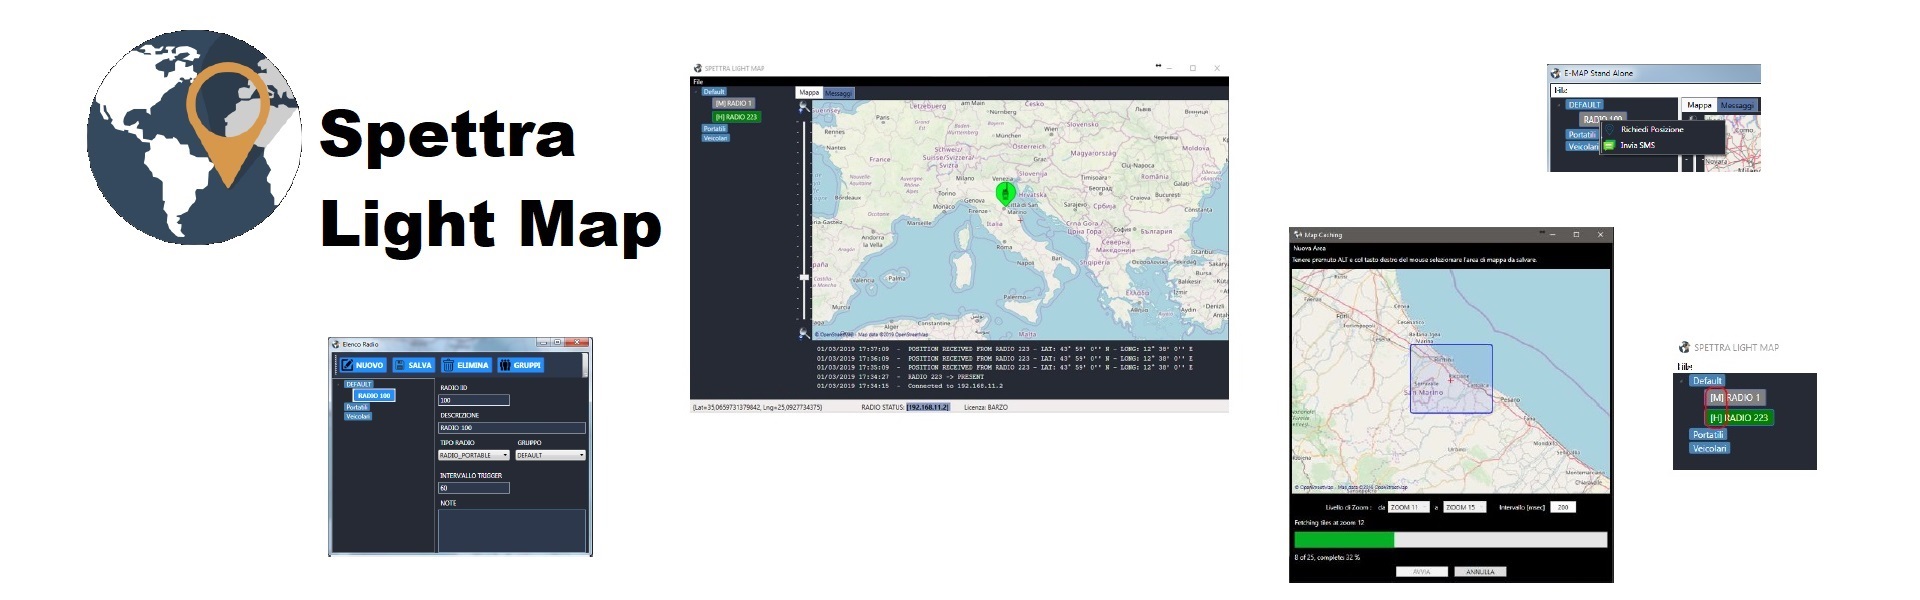Click the RADIO STATUS IP address in status bar
Screen dimensions: 1920x600
pos(928,407)
